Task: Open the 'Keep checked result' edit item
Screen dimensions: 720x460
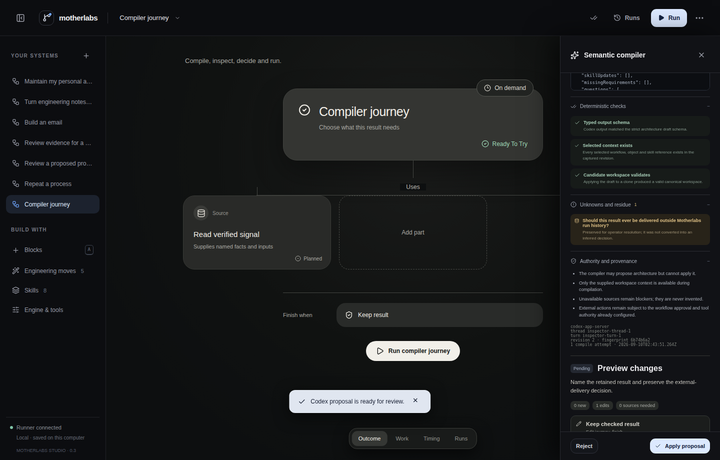Action: [640, 424]
